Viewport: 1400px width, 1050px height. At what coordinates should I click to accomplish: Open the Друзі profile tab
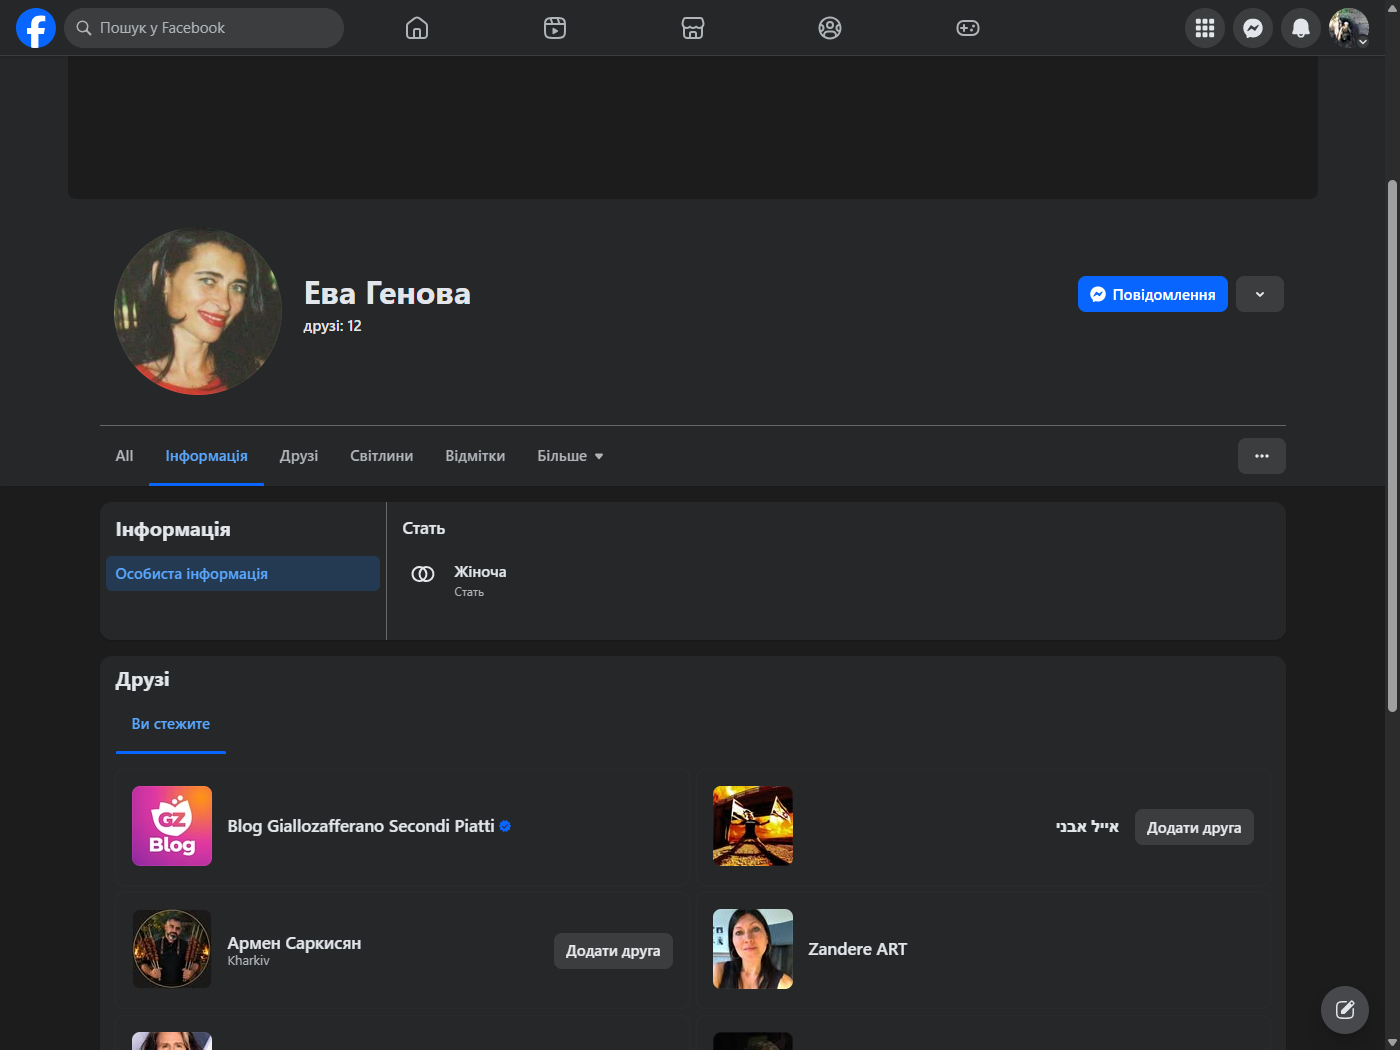(299, 456)
